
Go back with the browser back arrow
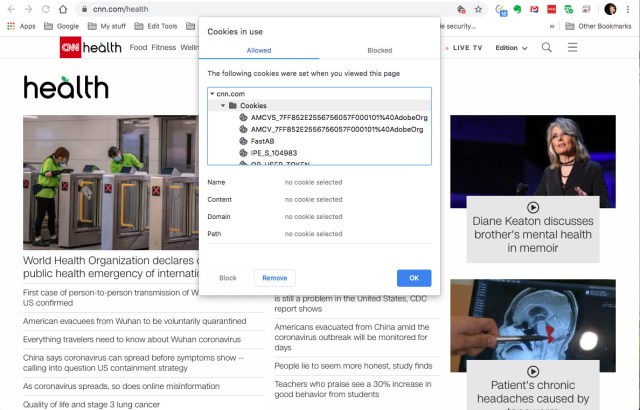coord(11,9)
